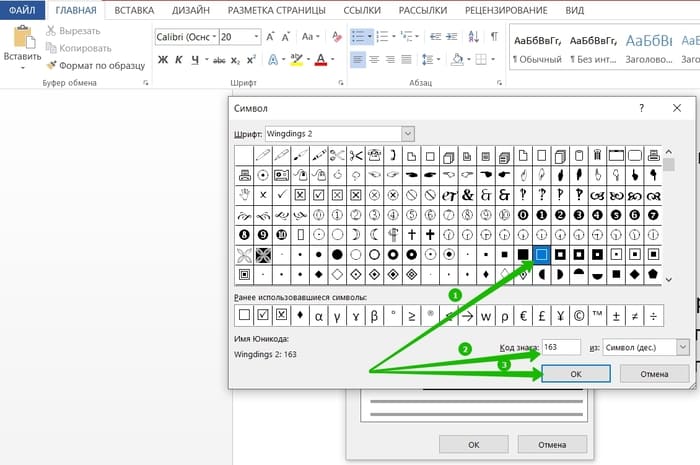Click the Format Painter (Формат по образцу) icon
The height and width of the screenshot is (465, 700).
[x=52, y=66]
